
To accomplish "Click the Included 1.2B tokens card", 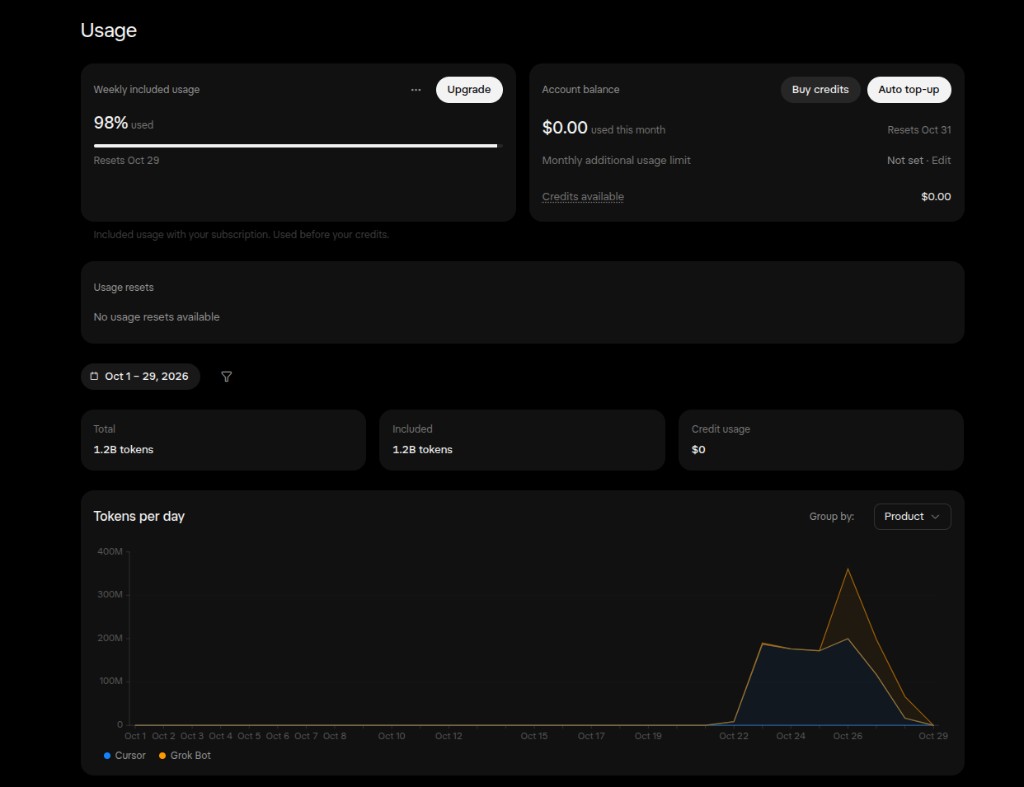I will [x=522, y=440].
